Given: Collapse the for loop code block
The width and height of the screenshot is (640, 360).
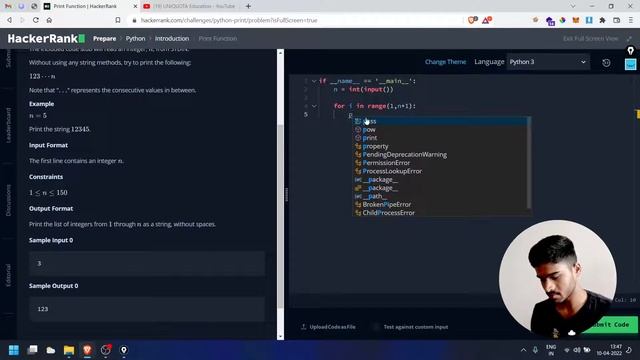Looking at the screenshot, I should pyautogui.click(x=314, y=106).
